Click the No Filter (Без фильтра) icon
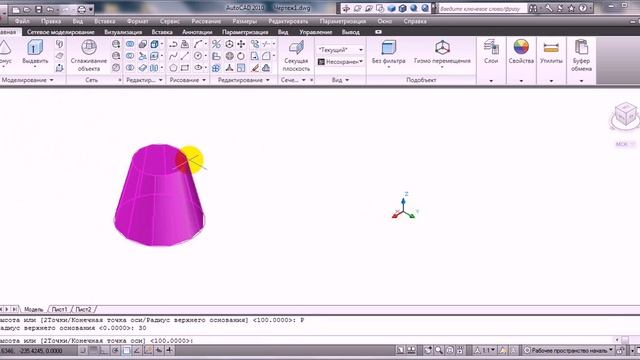The image size is (640, 360). (388, 47)
